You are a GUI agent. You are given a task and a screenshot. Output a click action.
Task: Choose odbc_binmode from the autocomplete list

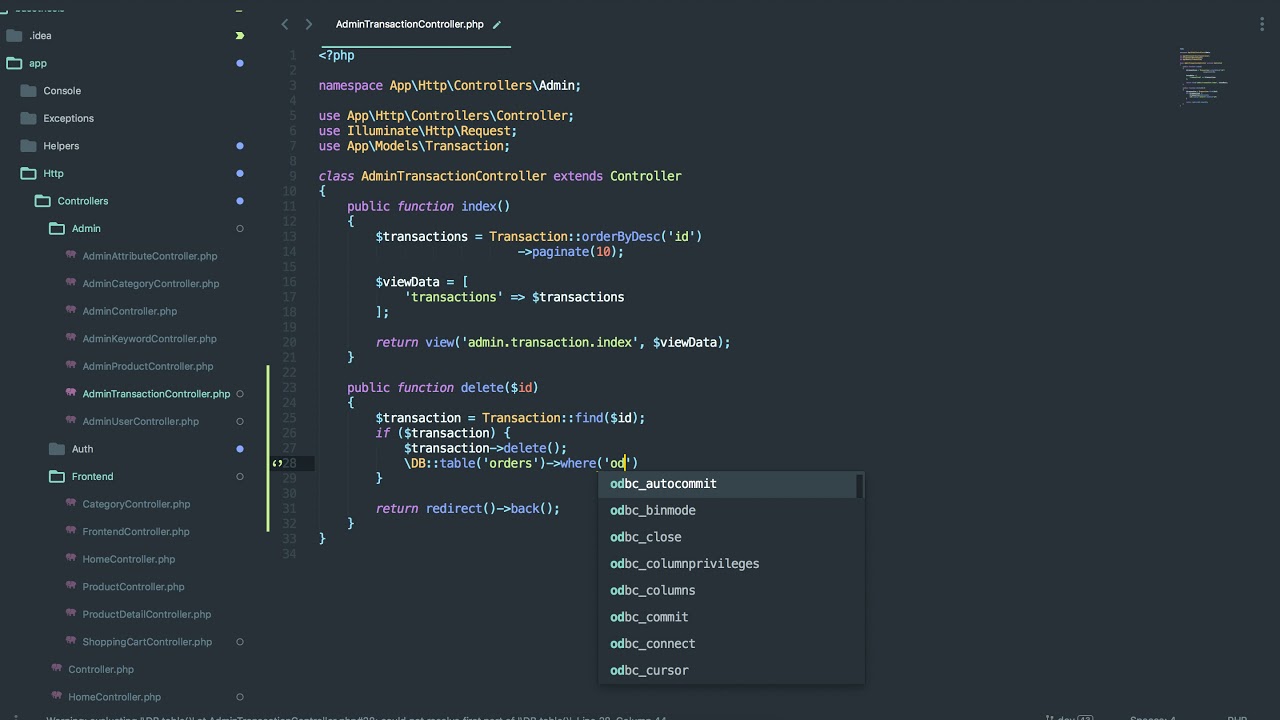(x=731, y=510)
